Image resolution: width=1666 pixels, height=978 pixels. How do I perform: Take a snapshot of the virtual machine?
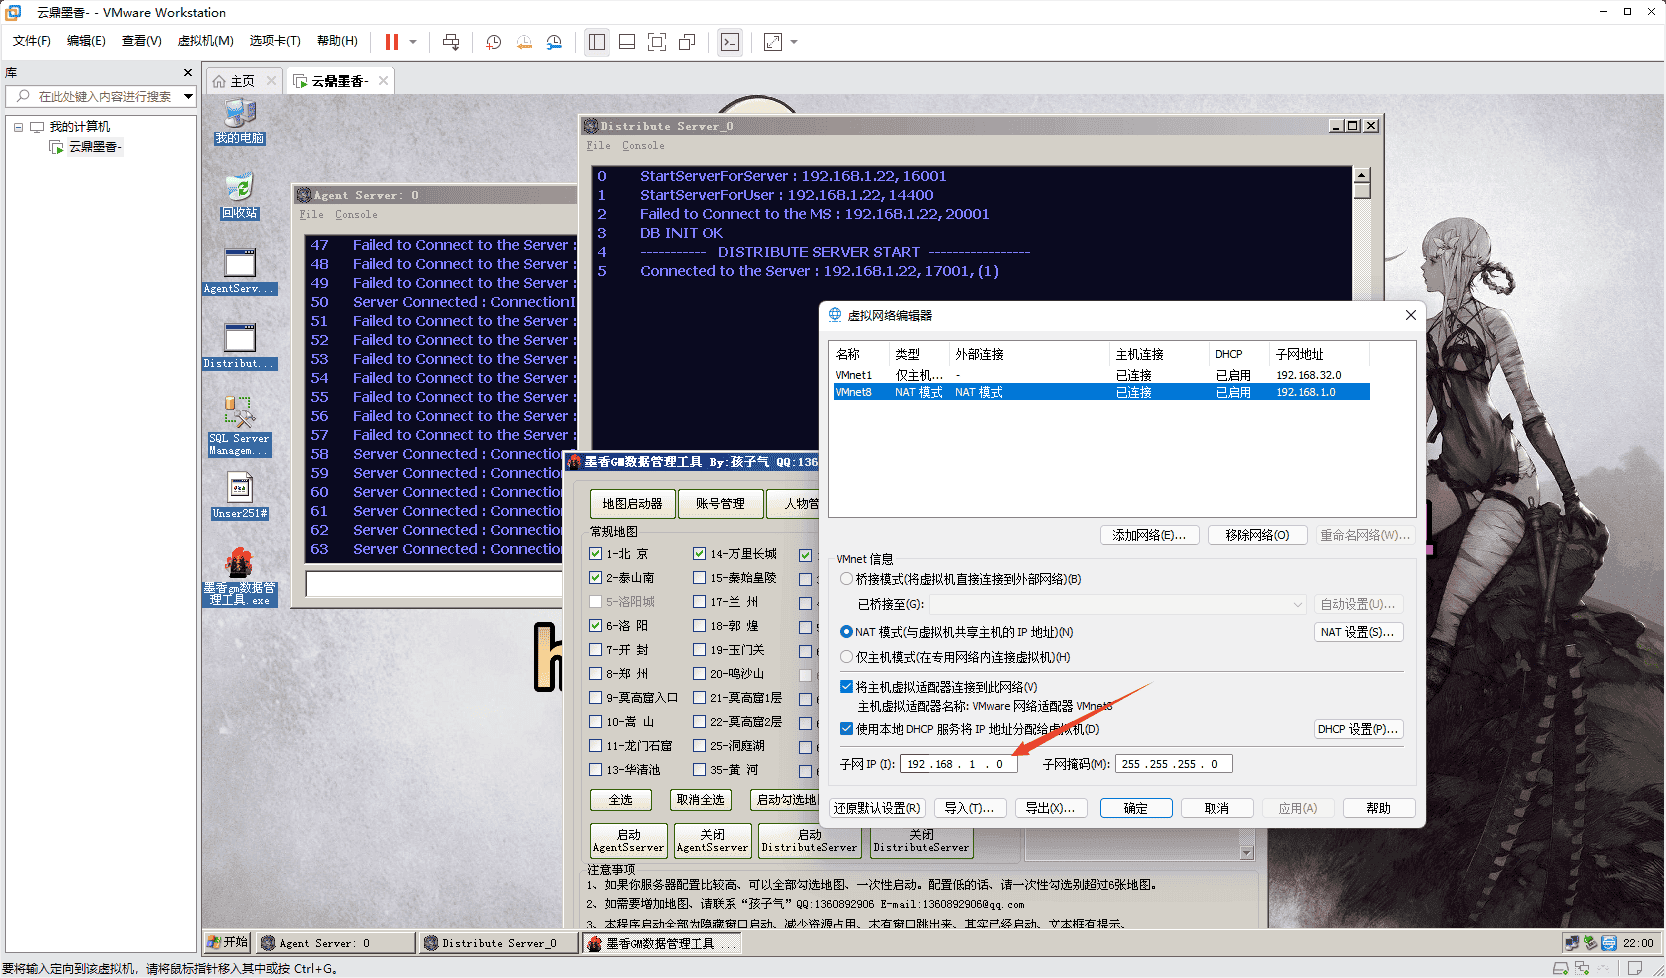(x=492, y=42)
